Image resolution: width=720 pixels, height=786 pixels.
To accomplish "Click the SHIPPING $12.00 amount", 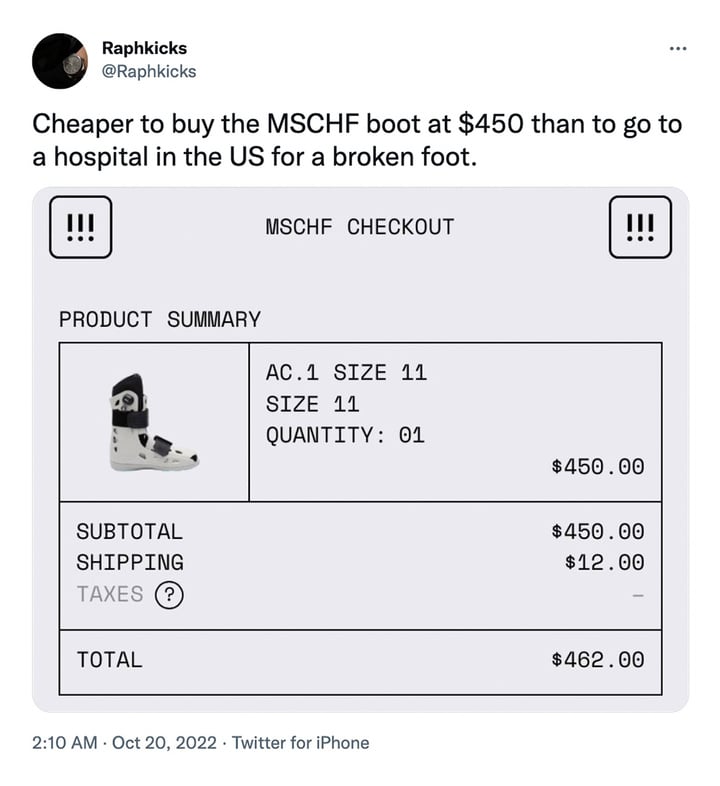I will click(x=604, y=562).
